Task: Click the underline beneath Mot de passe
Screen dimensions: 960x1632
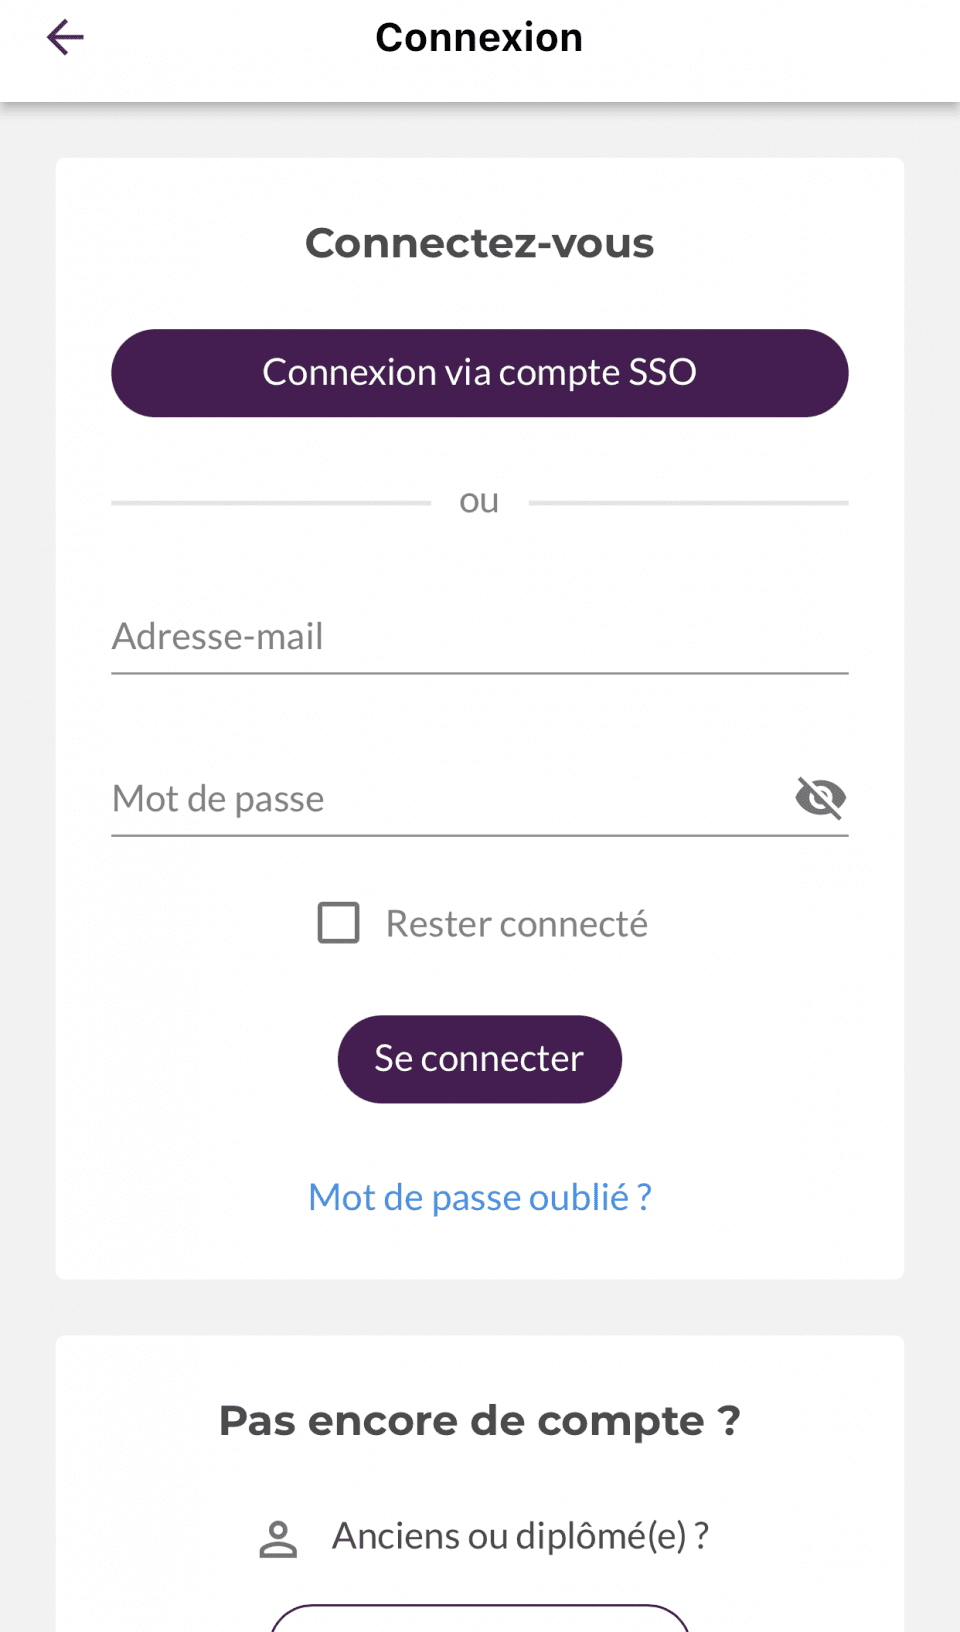Action: point(480,836)
